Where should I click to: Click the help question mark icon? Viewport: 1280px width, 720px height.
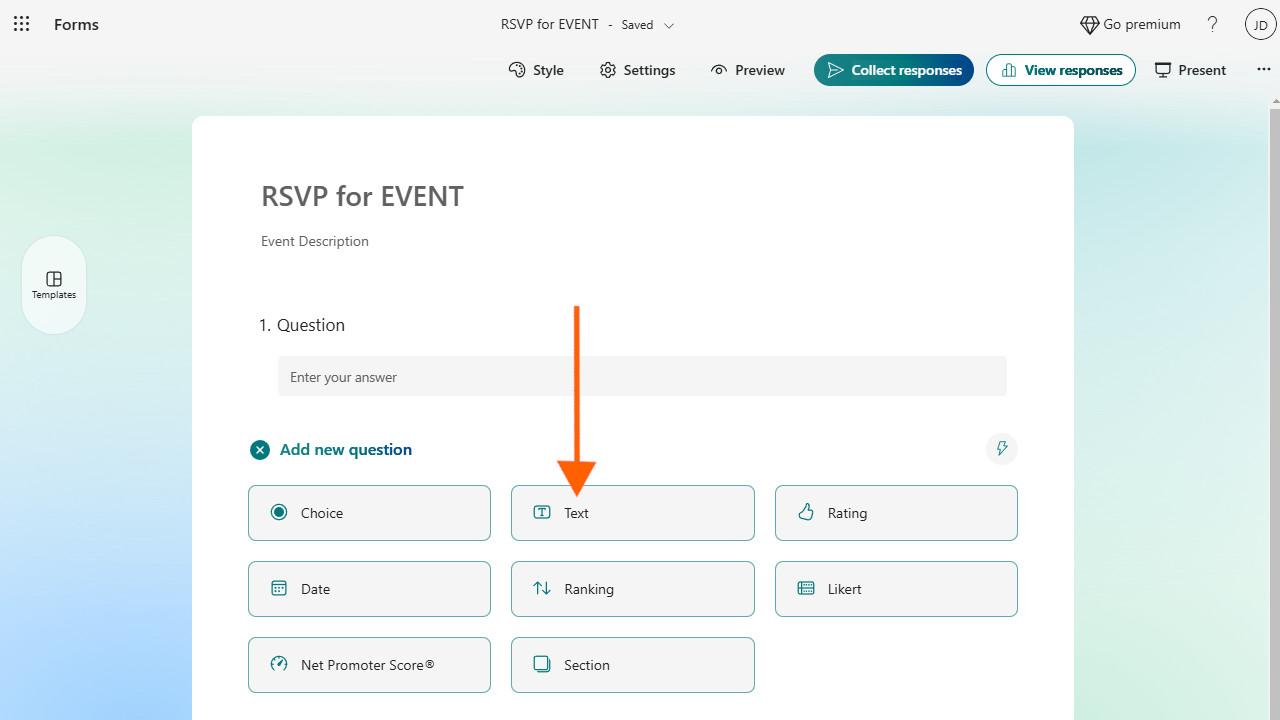coord(1212,24)
